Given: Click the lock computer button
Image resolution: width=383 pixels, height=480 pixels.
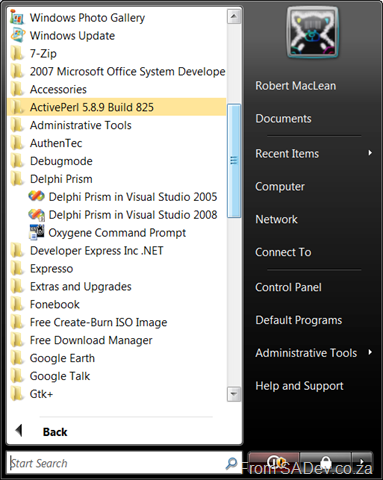Looking at the screenshot, I should (x=325, y=462).
